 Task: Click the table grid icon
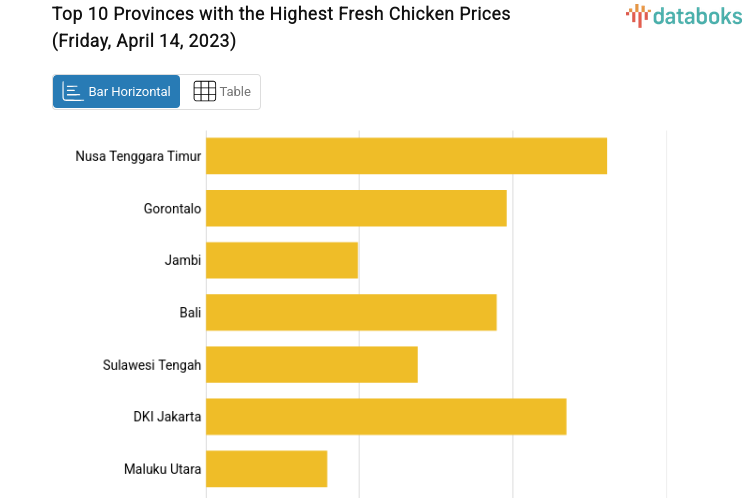pyautogui.click(x=204, y=91)
